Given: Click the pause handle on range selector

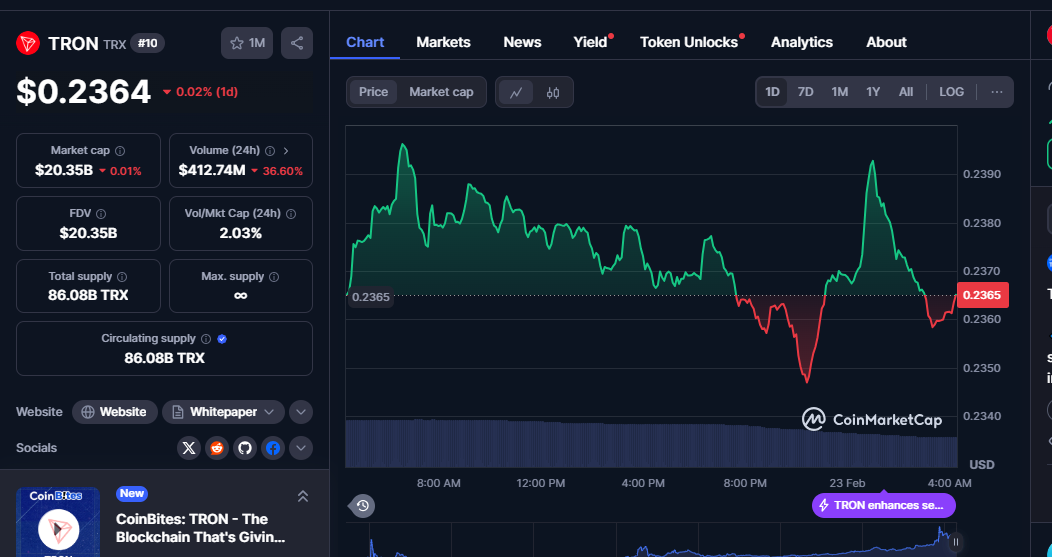Looking at the screenshot, I should (x=956, y=542).
